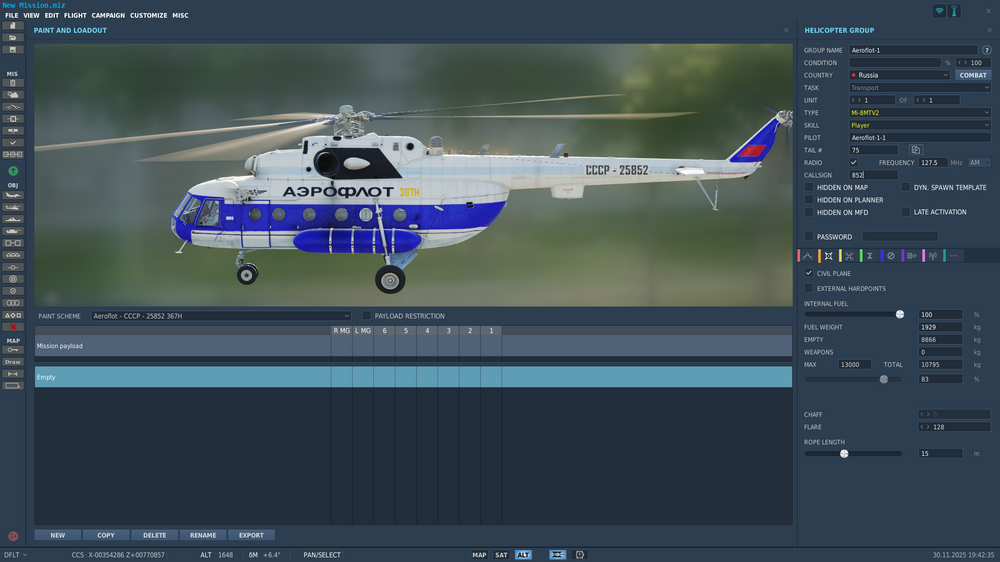Click the COMBAT button next to country
This screenshot has width=1000, height=562.
pyautogui.click(x=973, y=75)
